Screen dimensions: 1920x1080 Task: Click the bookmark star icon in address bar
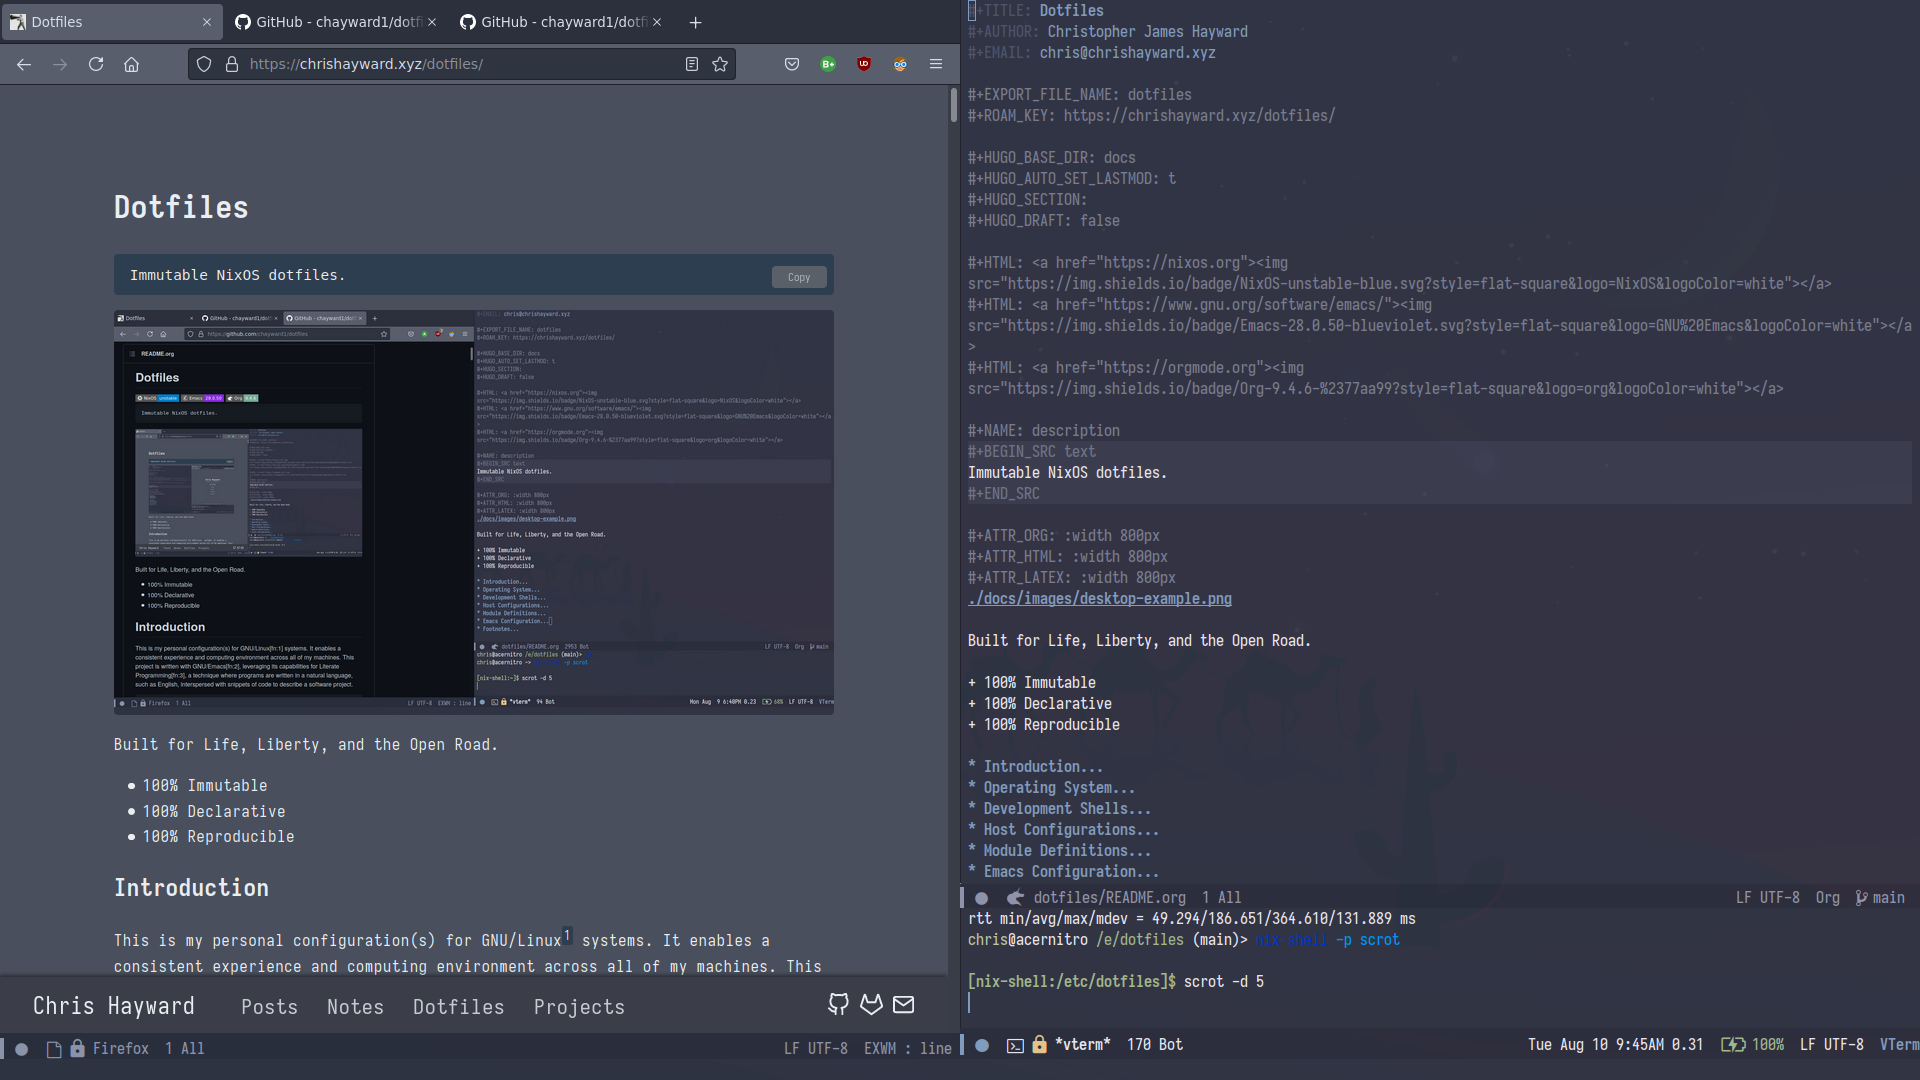click(x=720, y=63)
